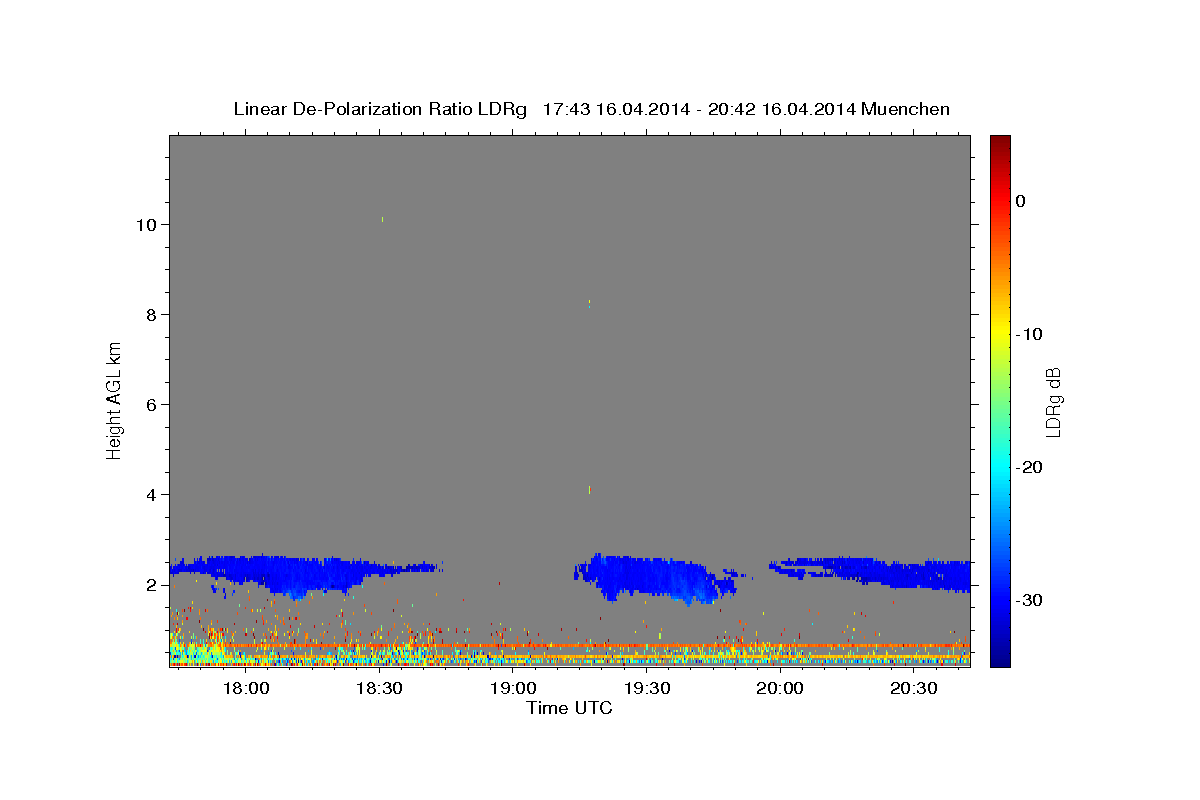Click the dark red top of the colorbar
The height and width of the screenshot is (800, 1200).
[1000, 142]
